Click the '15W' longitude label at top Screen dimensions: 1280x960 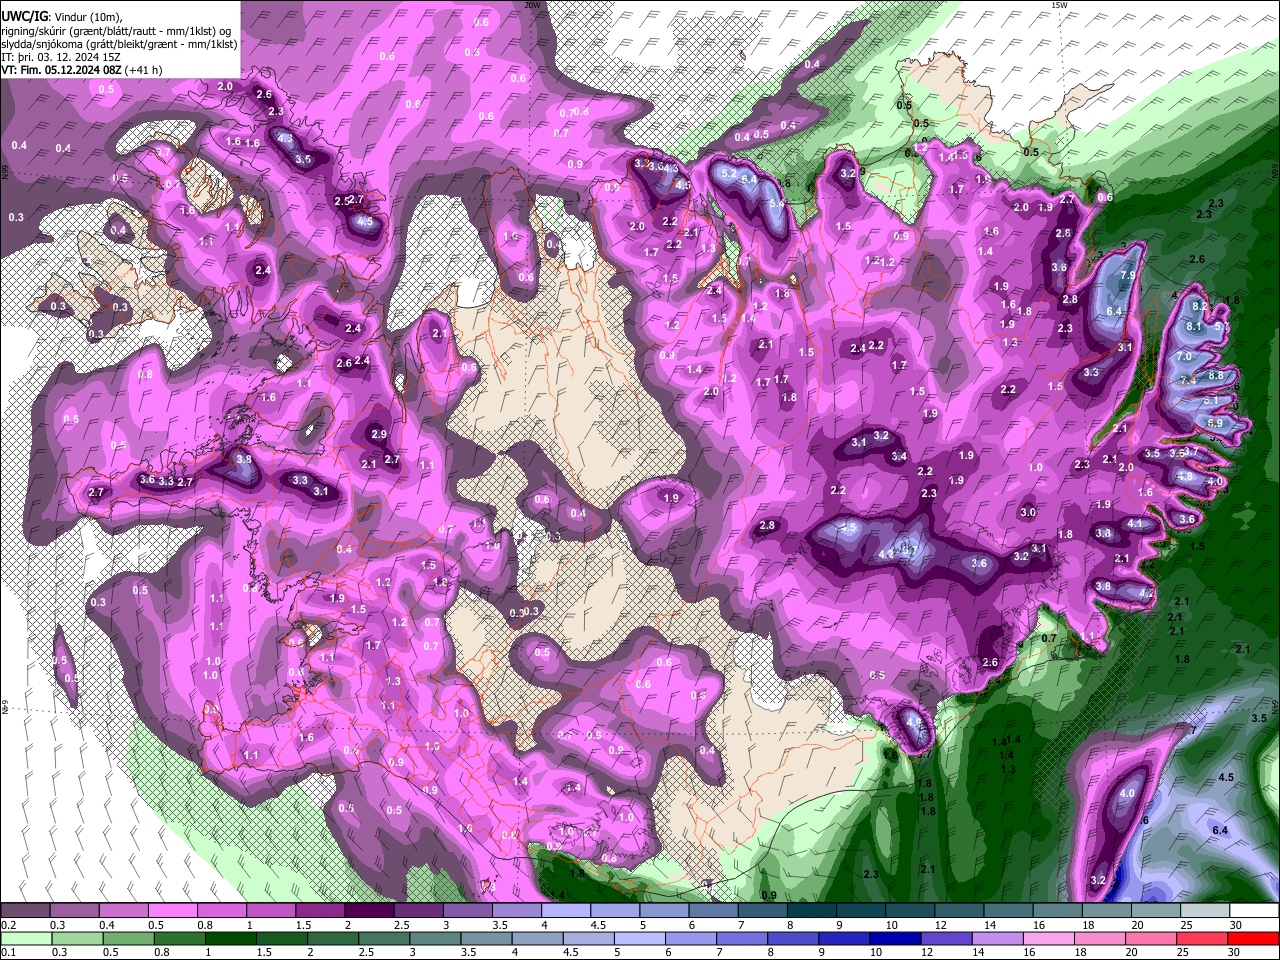[1059, 5]
